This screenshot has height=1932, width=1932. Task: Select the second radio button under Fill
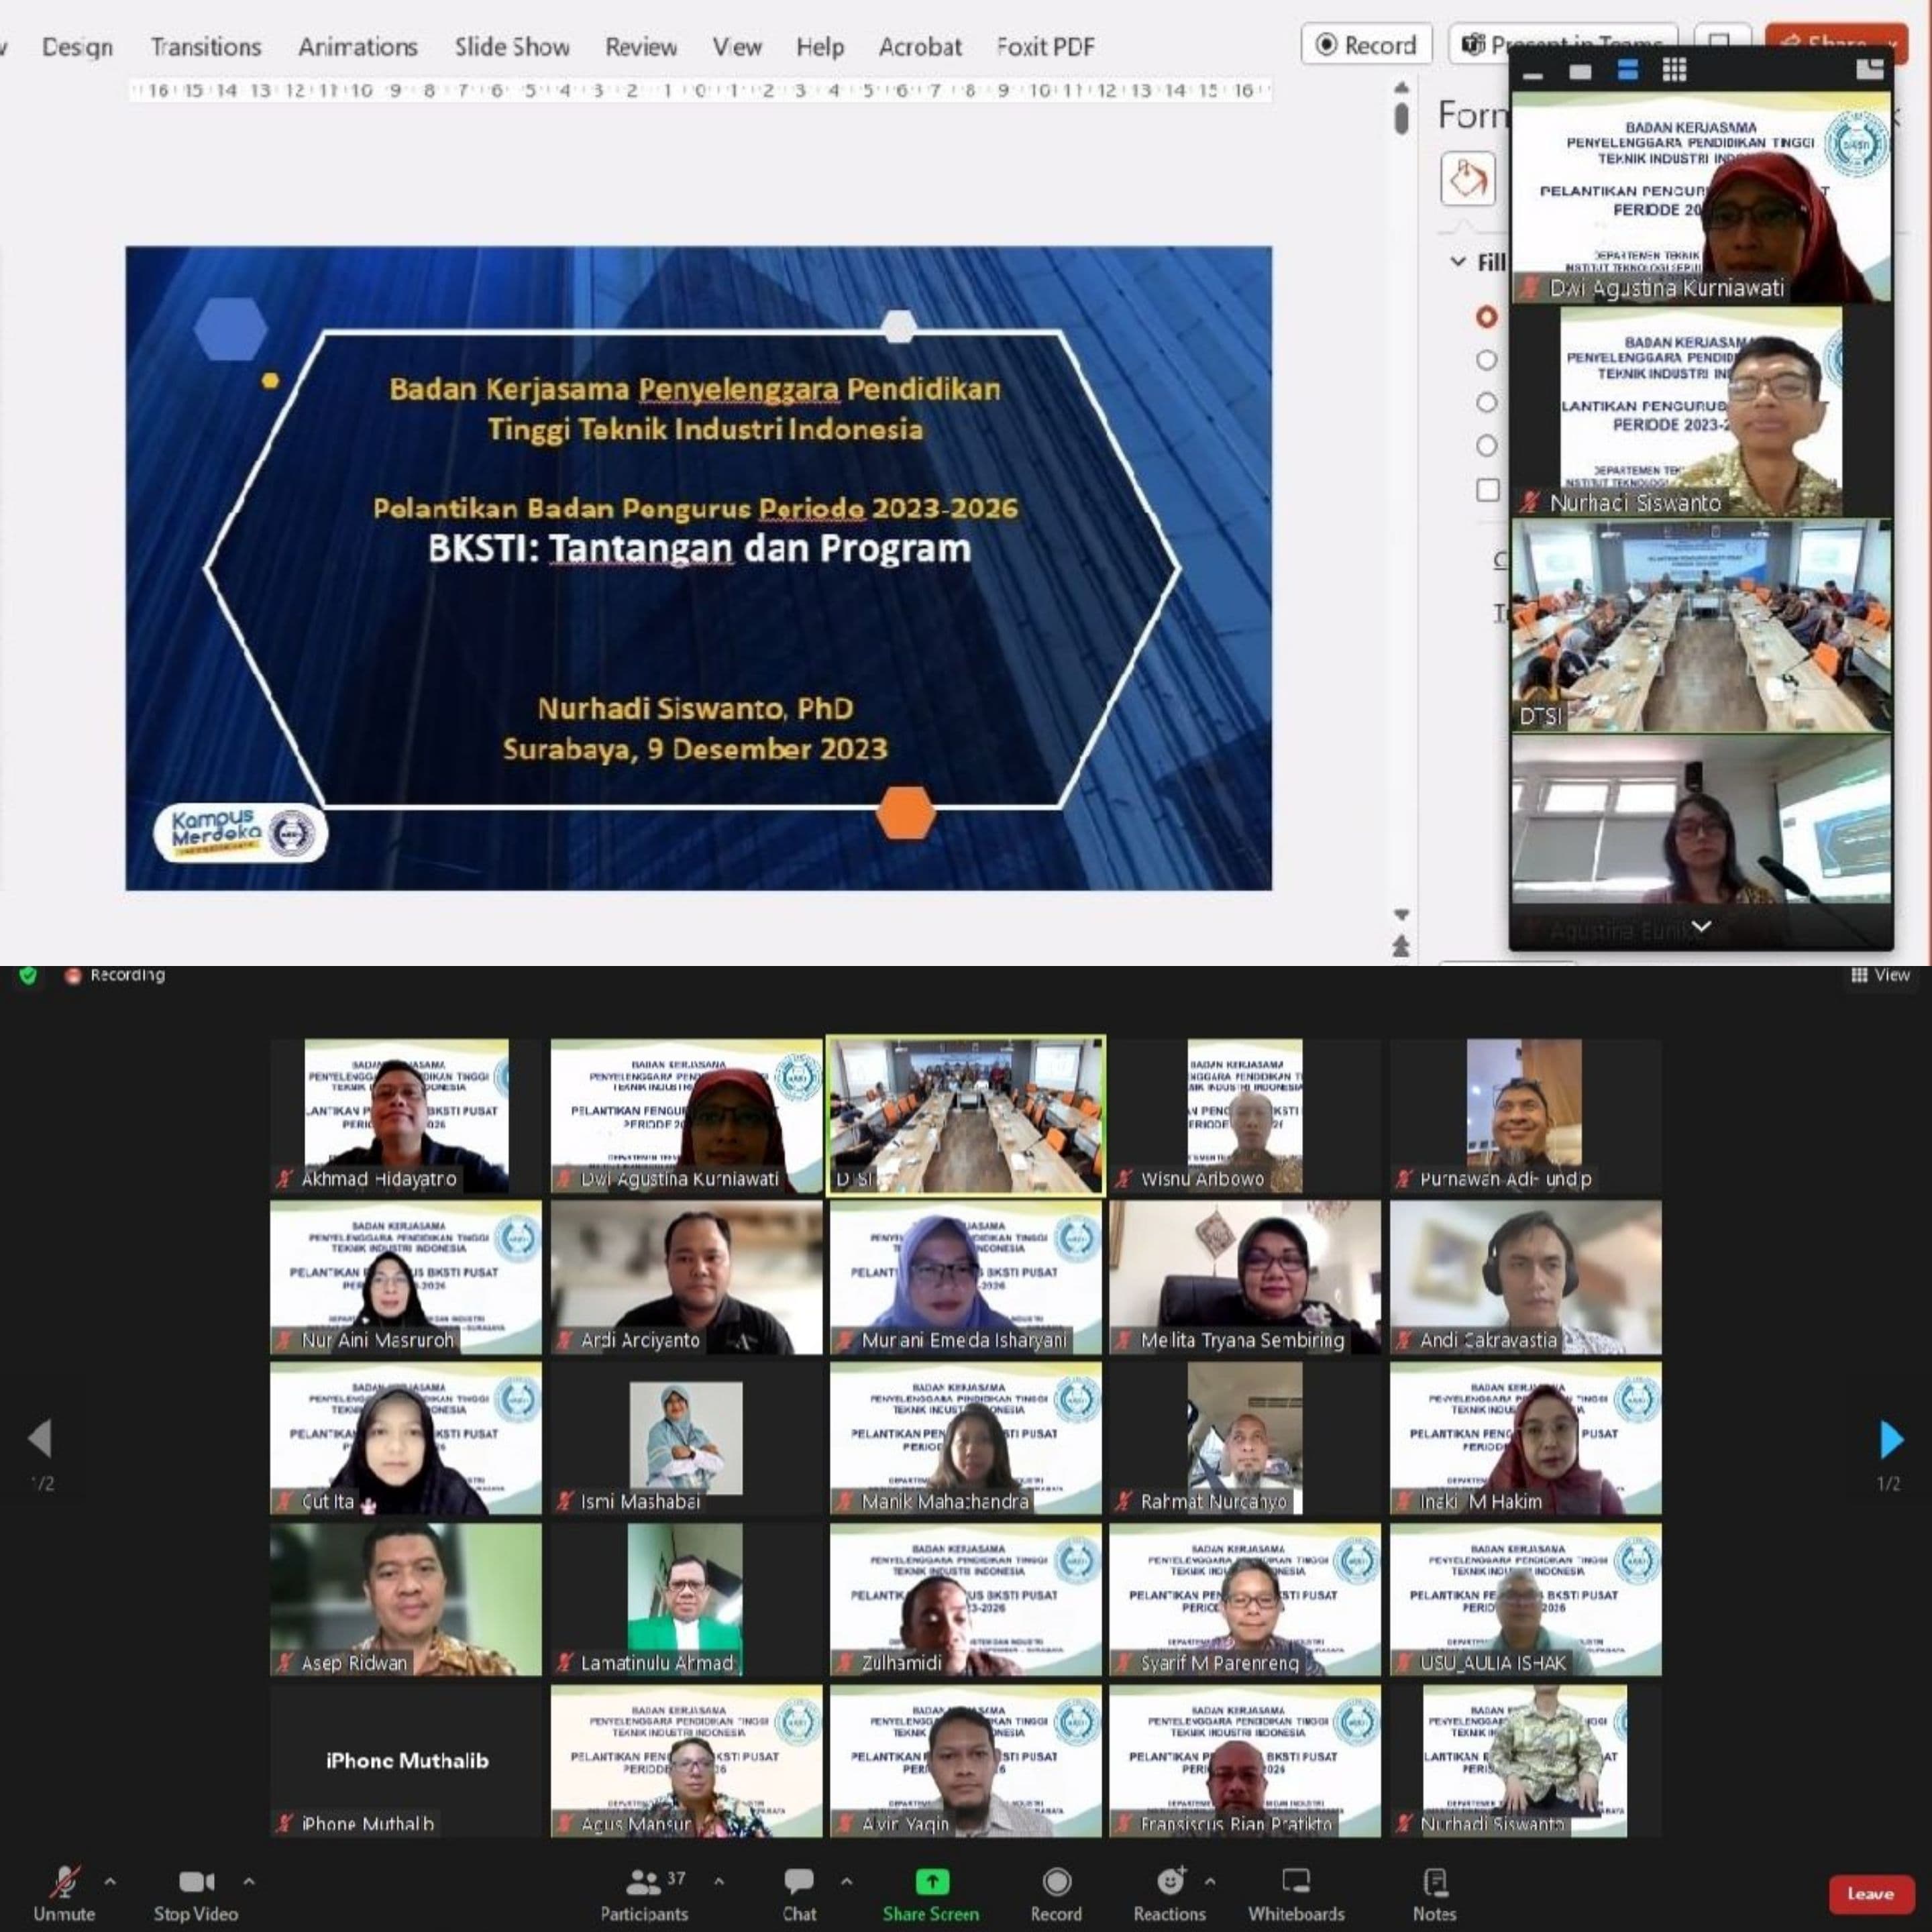pos(1487,360)
